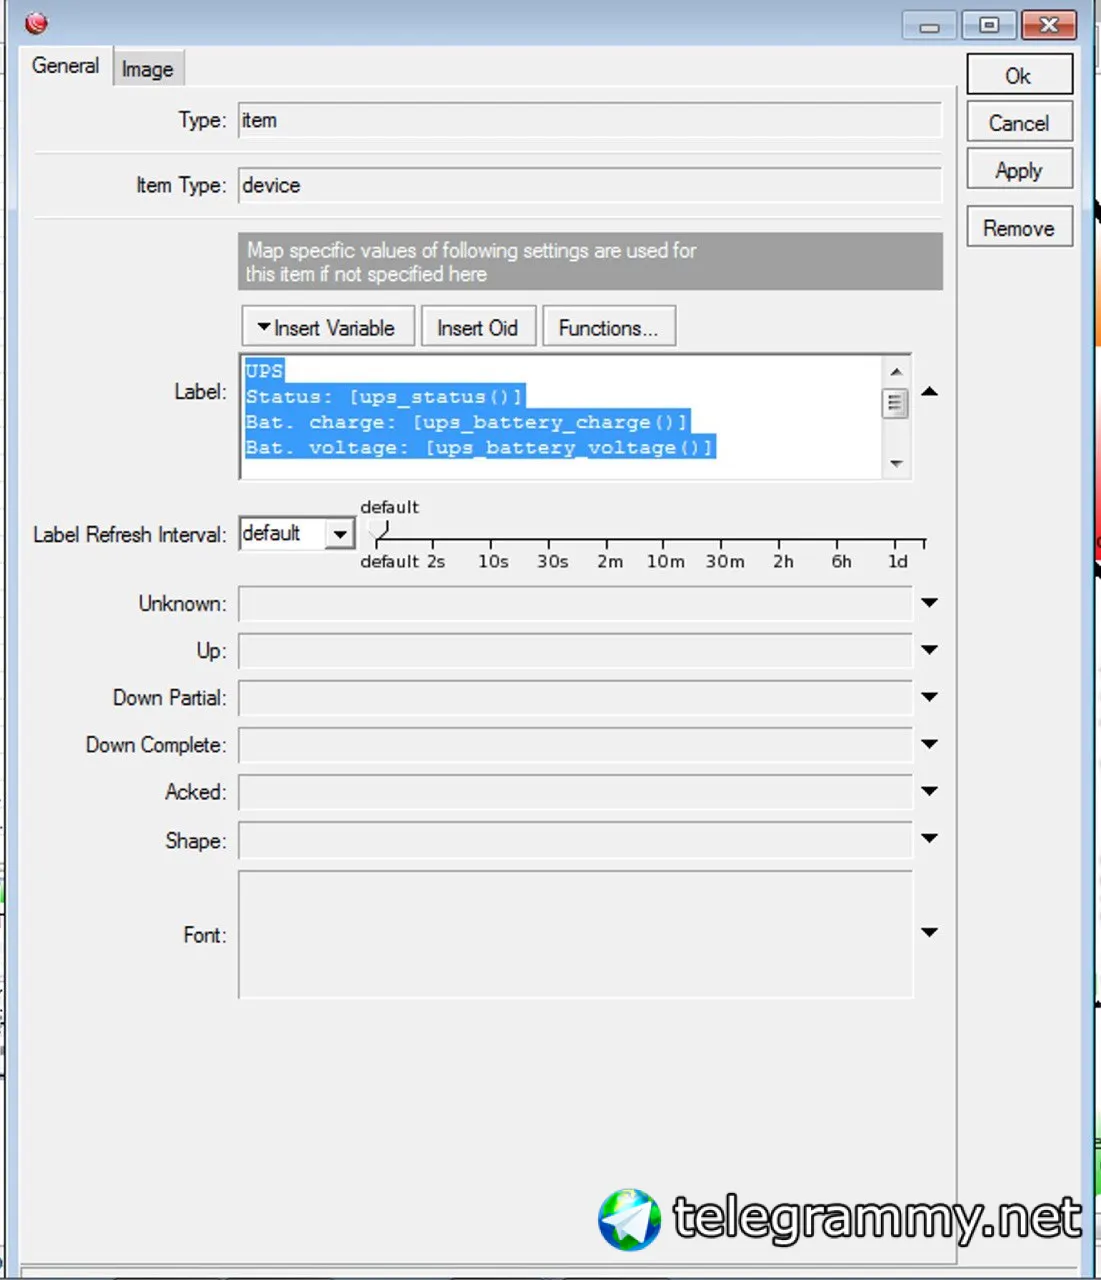Expand the Up color setting
The width and height of the screenshot is (1101, 1280).
tap(929, 650)
